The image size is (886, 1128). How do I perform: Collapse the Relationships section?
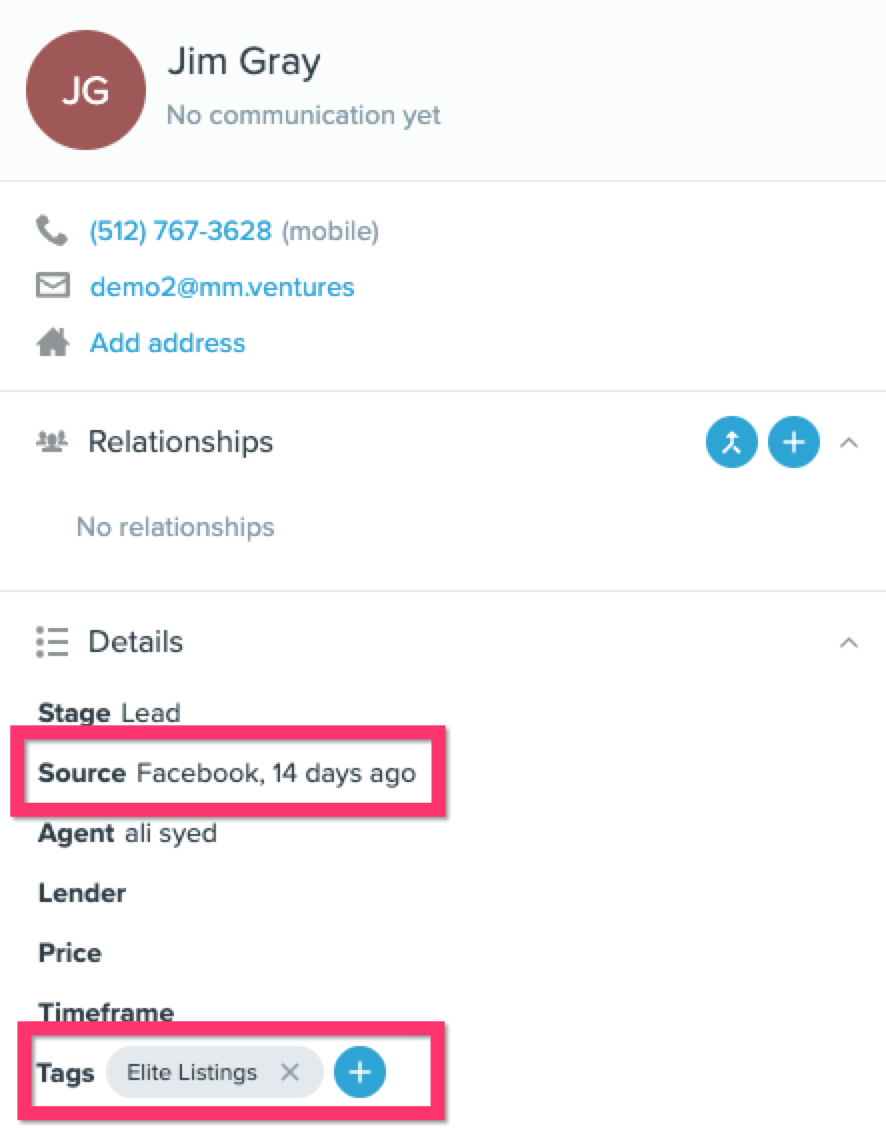pos(848,442)
